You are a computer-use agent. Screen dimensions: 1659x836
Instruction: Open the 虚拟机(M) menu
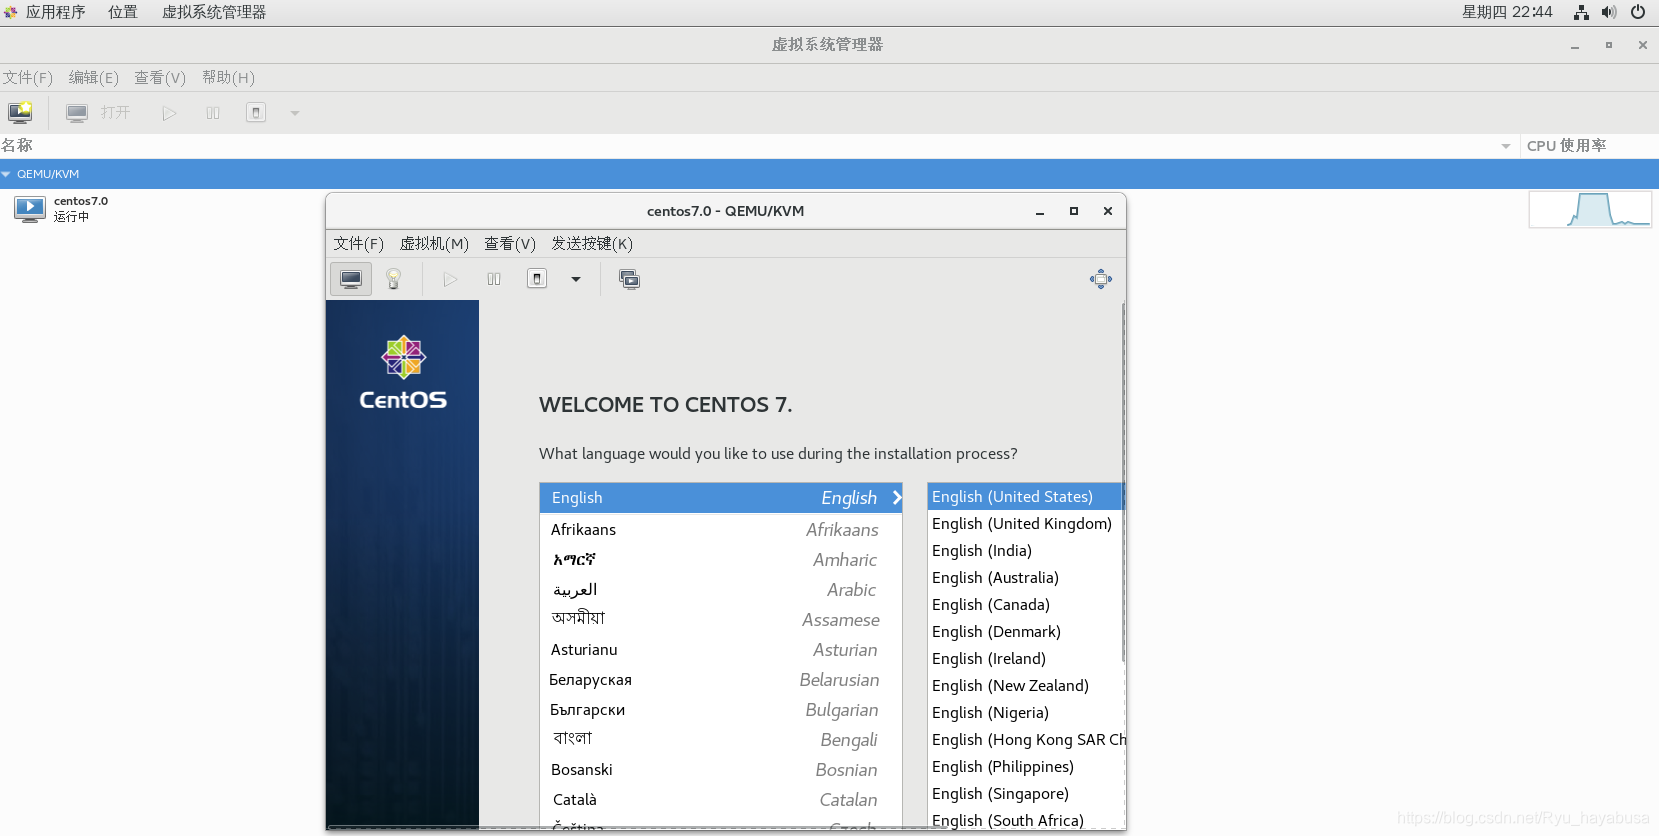434,243
